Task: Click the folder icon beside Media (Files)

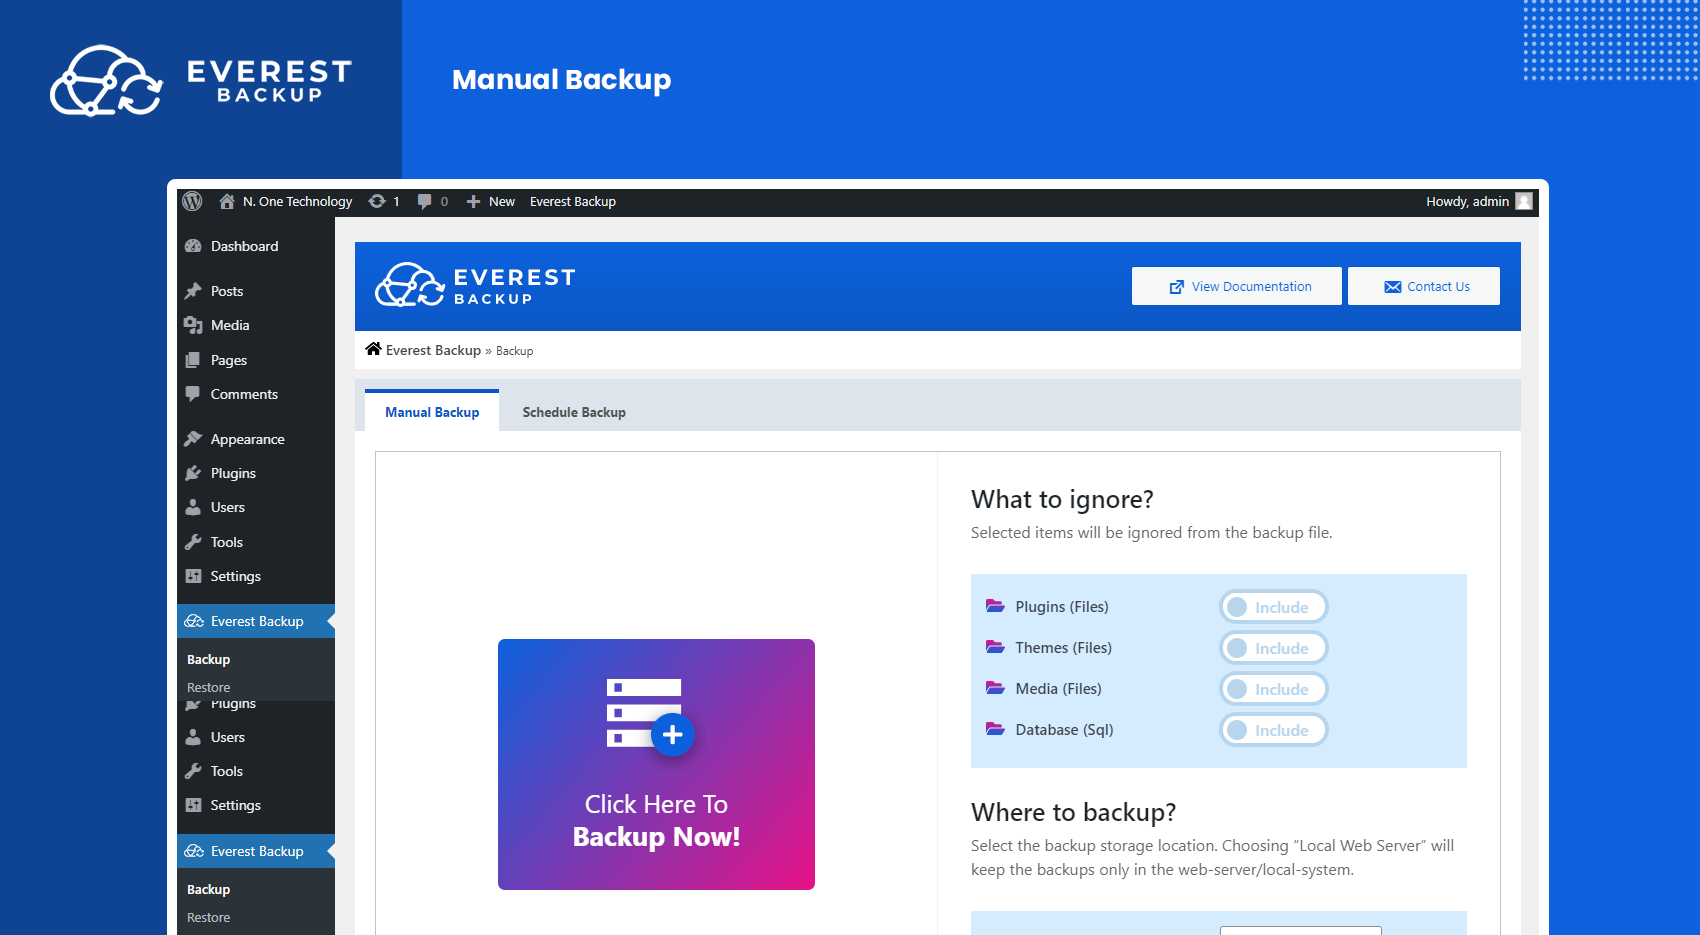Action: point(995,688)
